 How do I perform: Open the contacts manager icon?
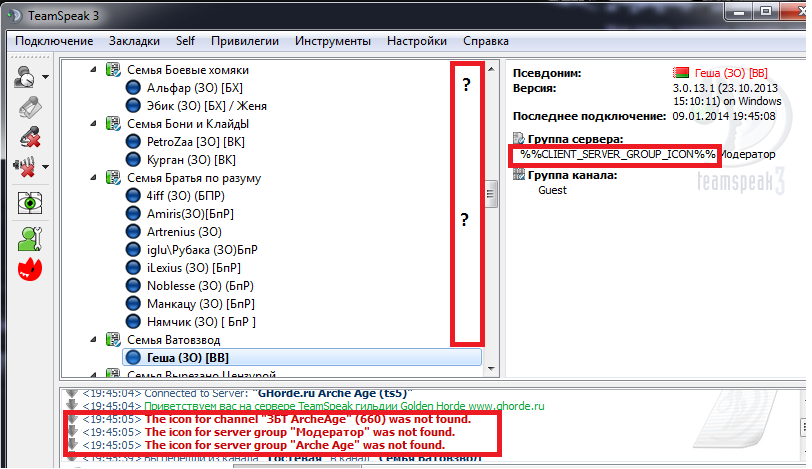click(x=30, y=239)
